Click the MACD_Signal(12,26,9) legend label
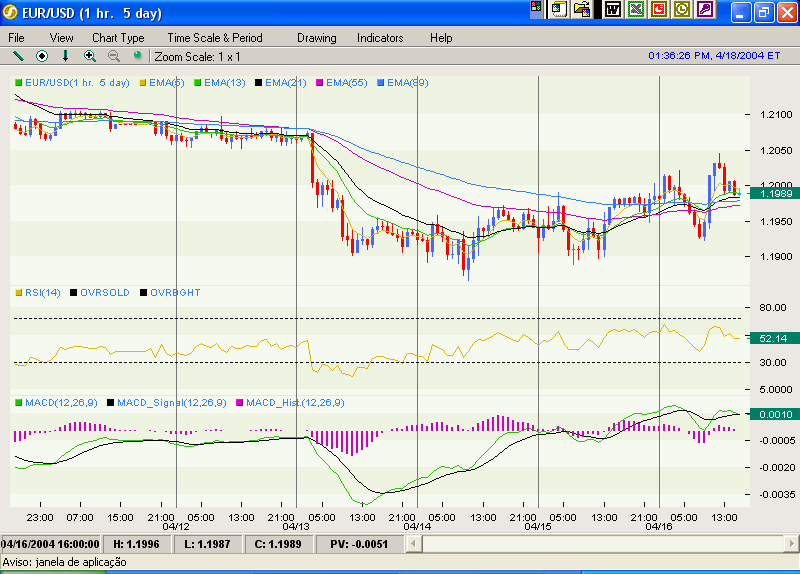 point(171,402)
